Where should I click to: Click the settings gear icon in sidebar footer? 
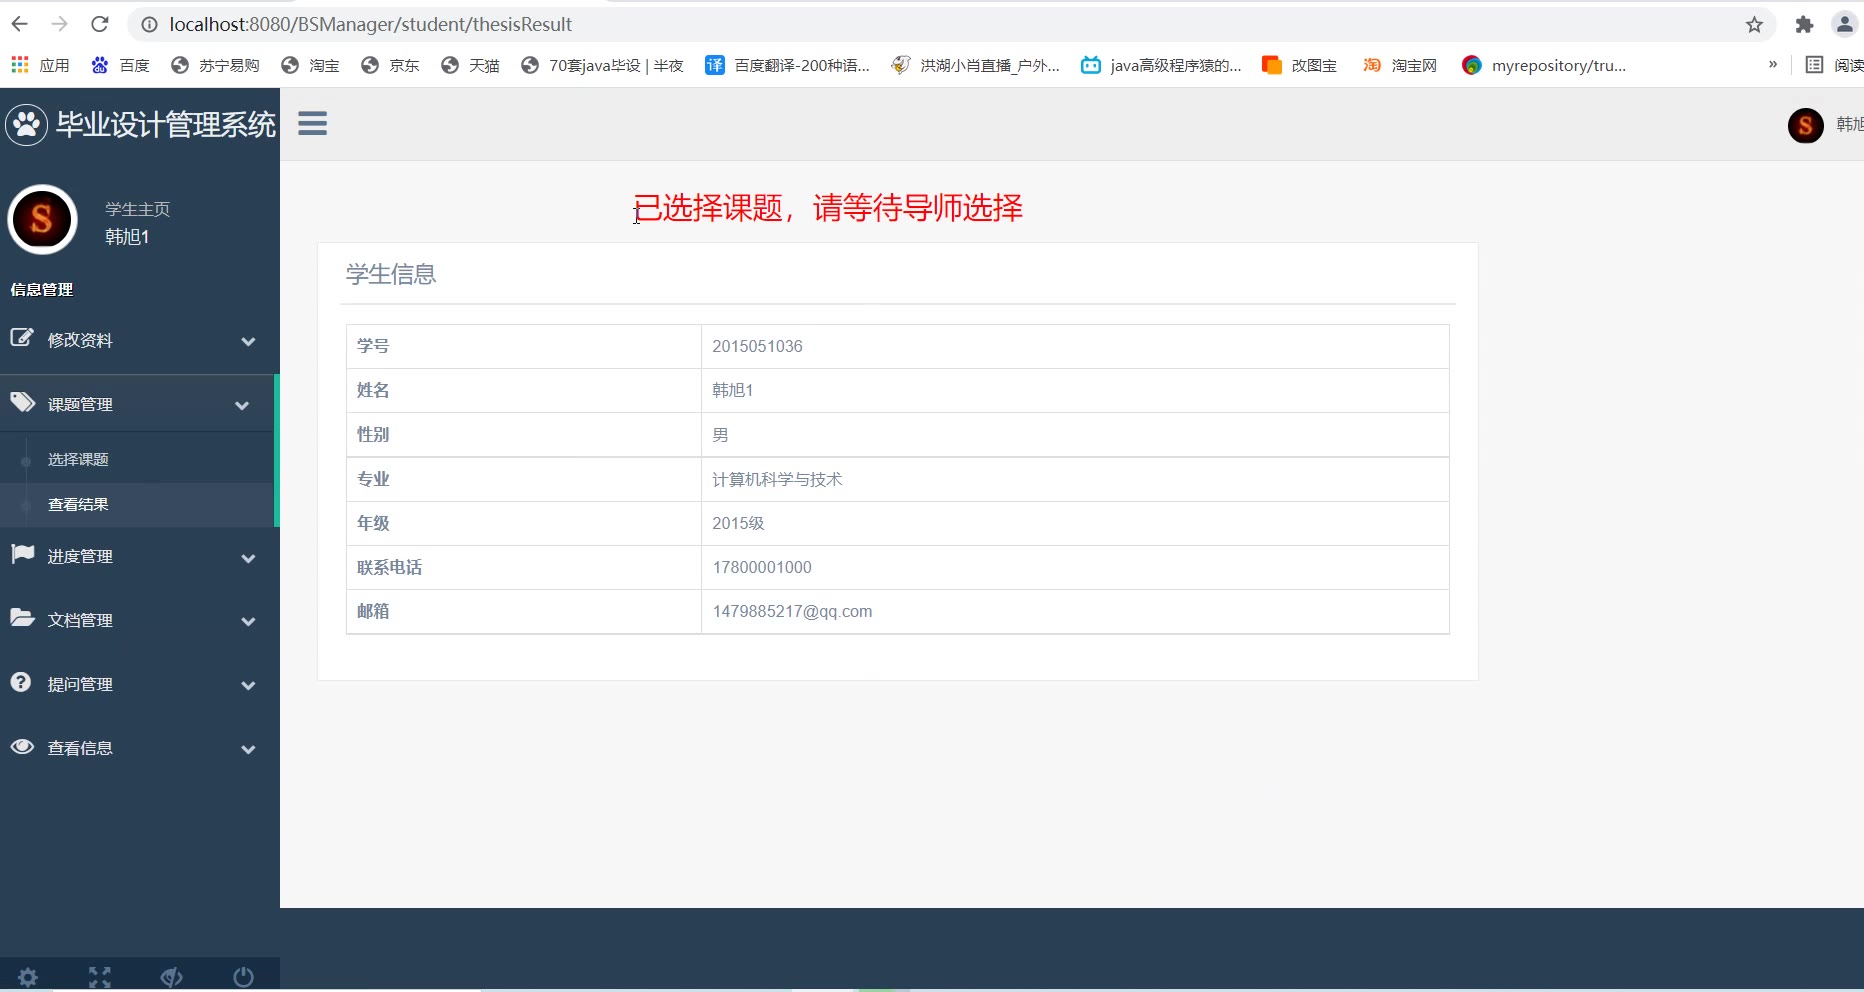(x=28, y=977)
